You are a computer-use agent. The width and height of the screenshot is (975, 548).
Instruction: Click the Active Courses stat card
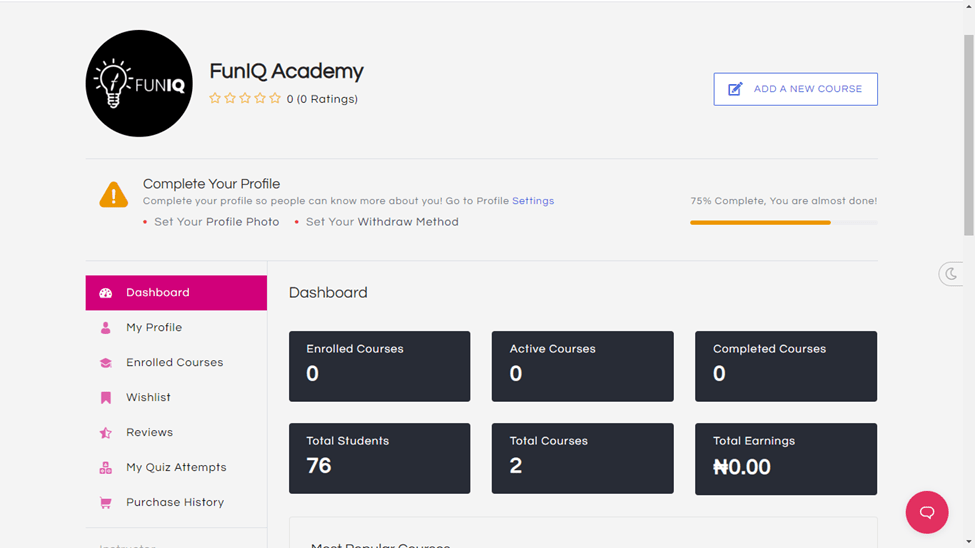[583, 366]
